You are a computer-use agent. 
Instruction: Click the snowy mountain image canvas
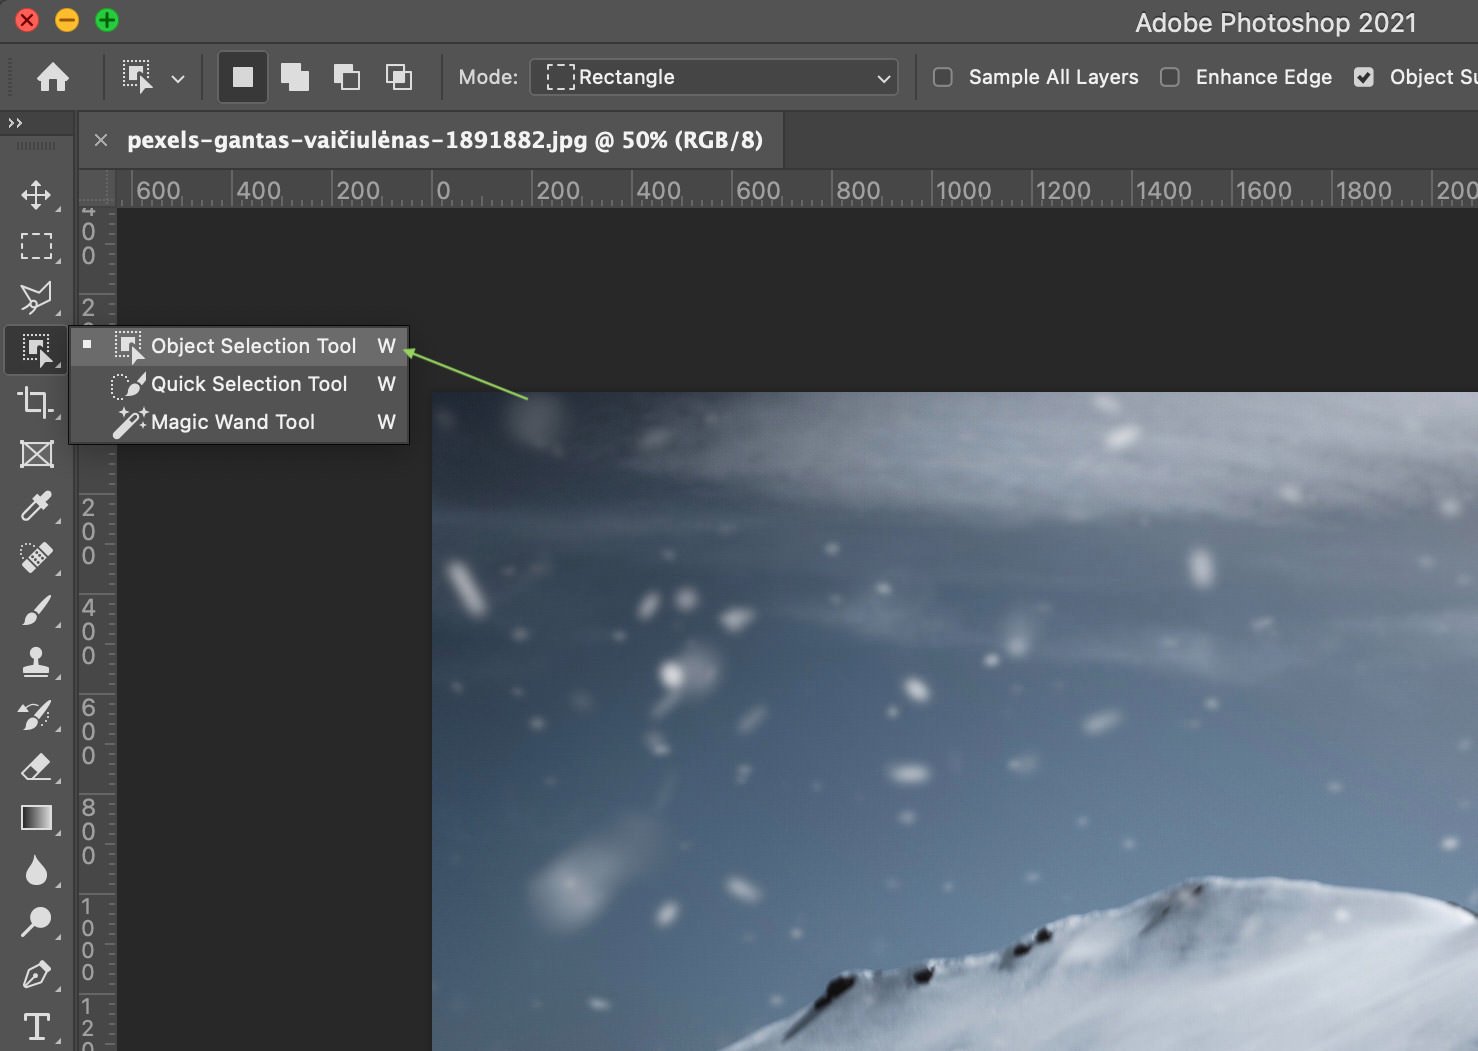pos(955,720)
